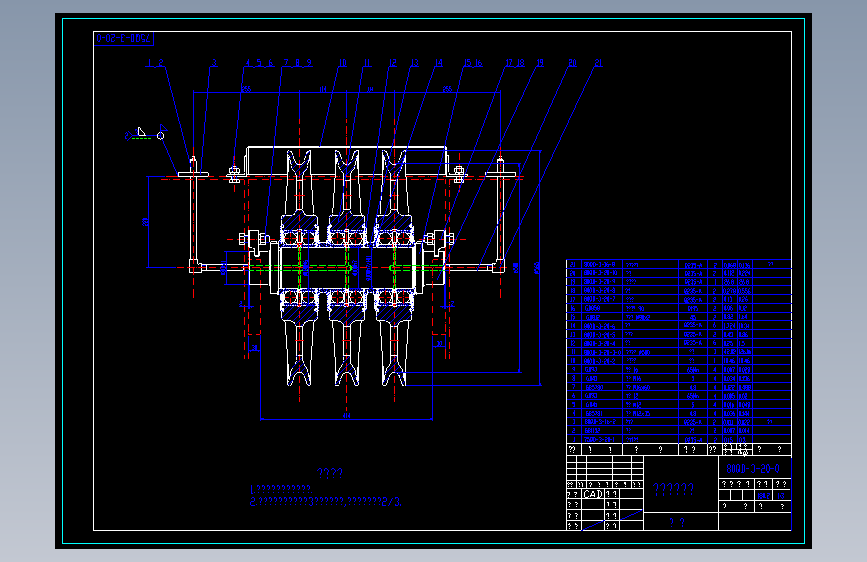The width and height of the screenshot is (867, 562).
Task: Select the 414 dimension under the rollers
Action: (x=347, y=415)
